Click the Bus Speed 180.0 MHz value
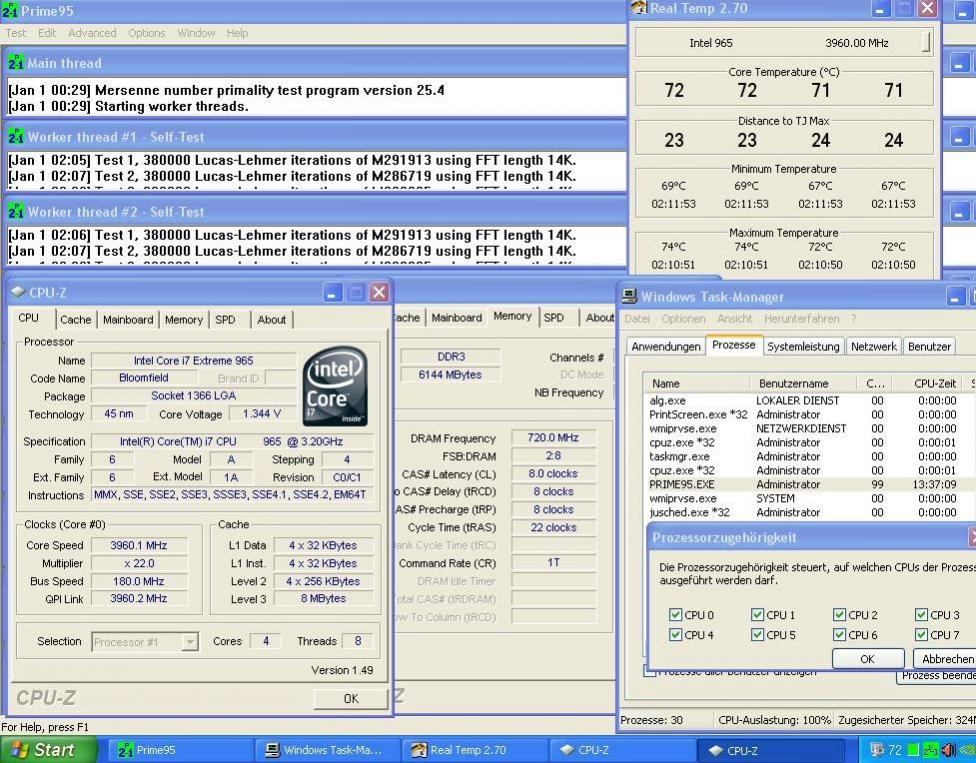Image resolution: width=976 pixels, height=763 pixels. coord(139,581)
